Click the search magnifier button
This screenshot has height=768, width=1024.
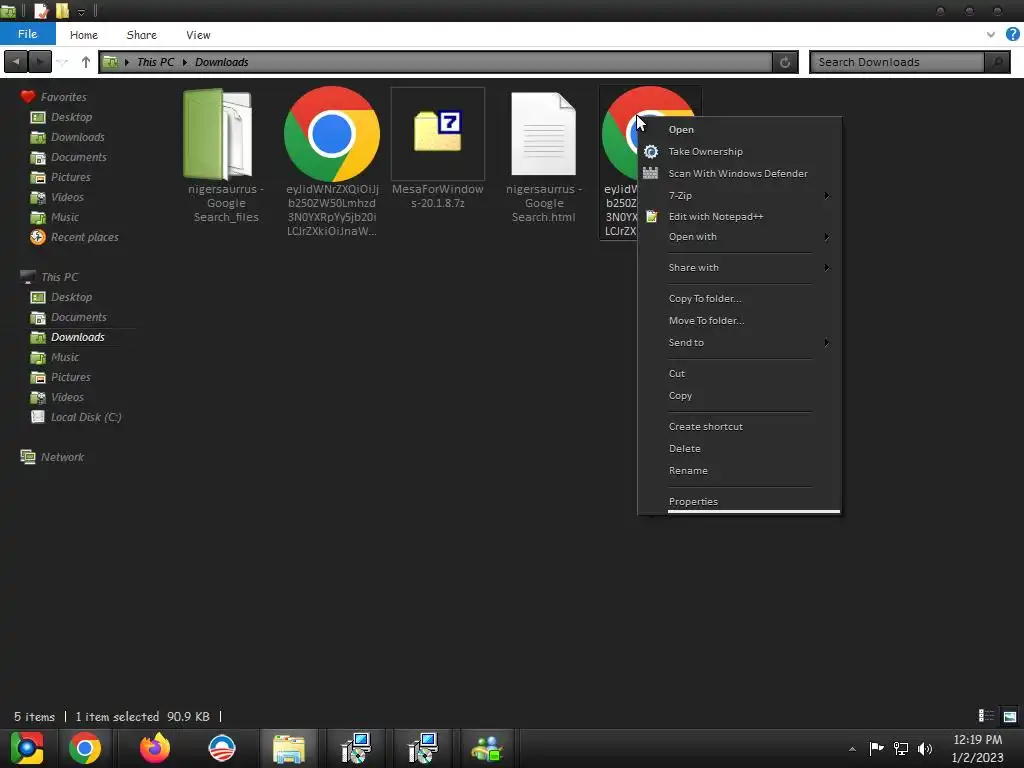pos(997,62)
